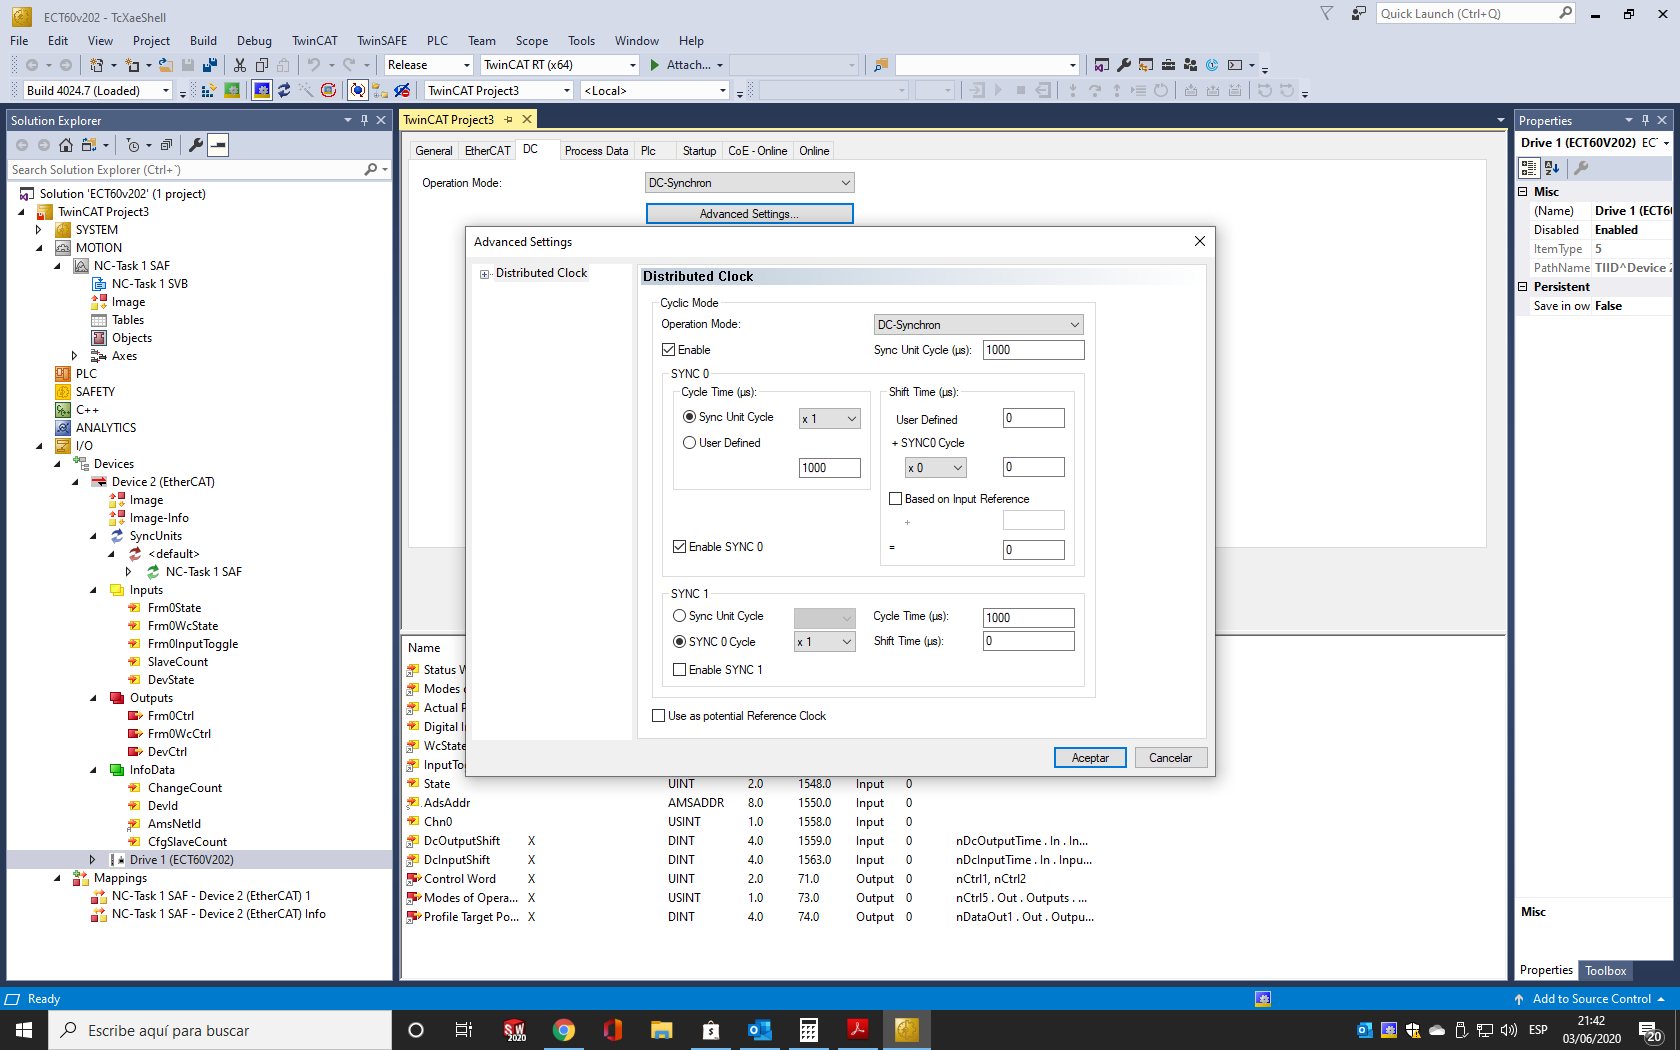1680x1050 pixels.
Task: Open the TwinCAT RT (x64) platform dropdown
Action: point(559,65)
